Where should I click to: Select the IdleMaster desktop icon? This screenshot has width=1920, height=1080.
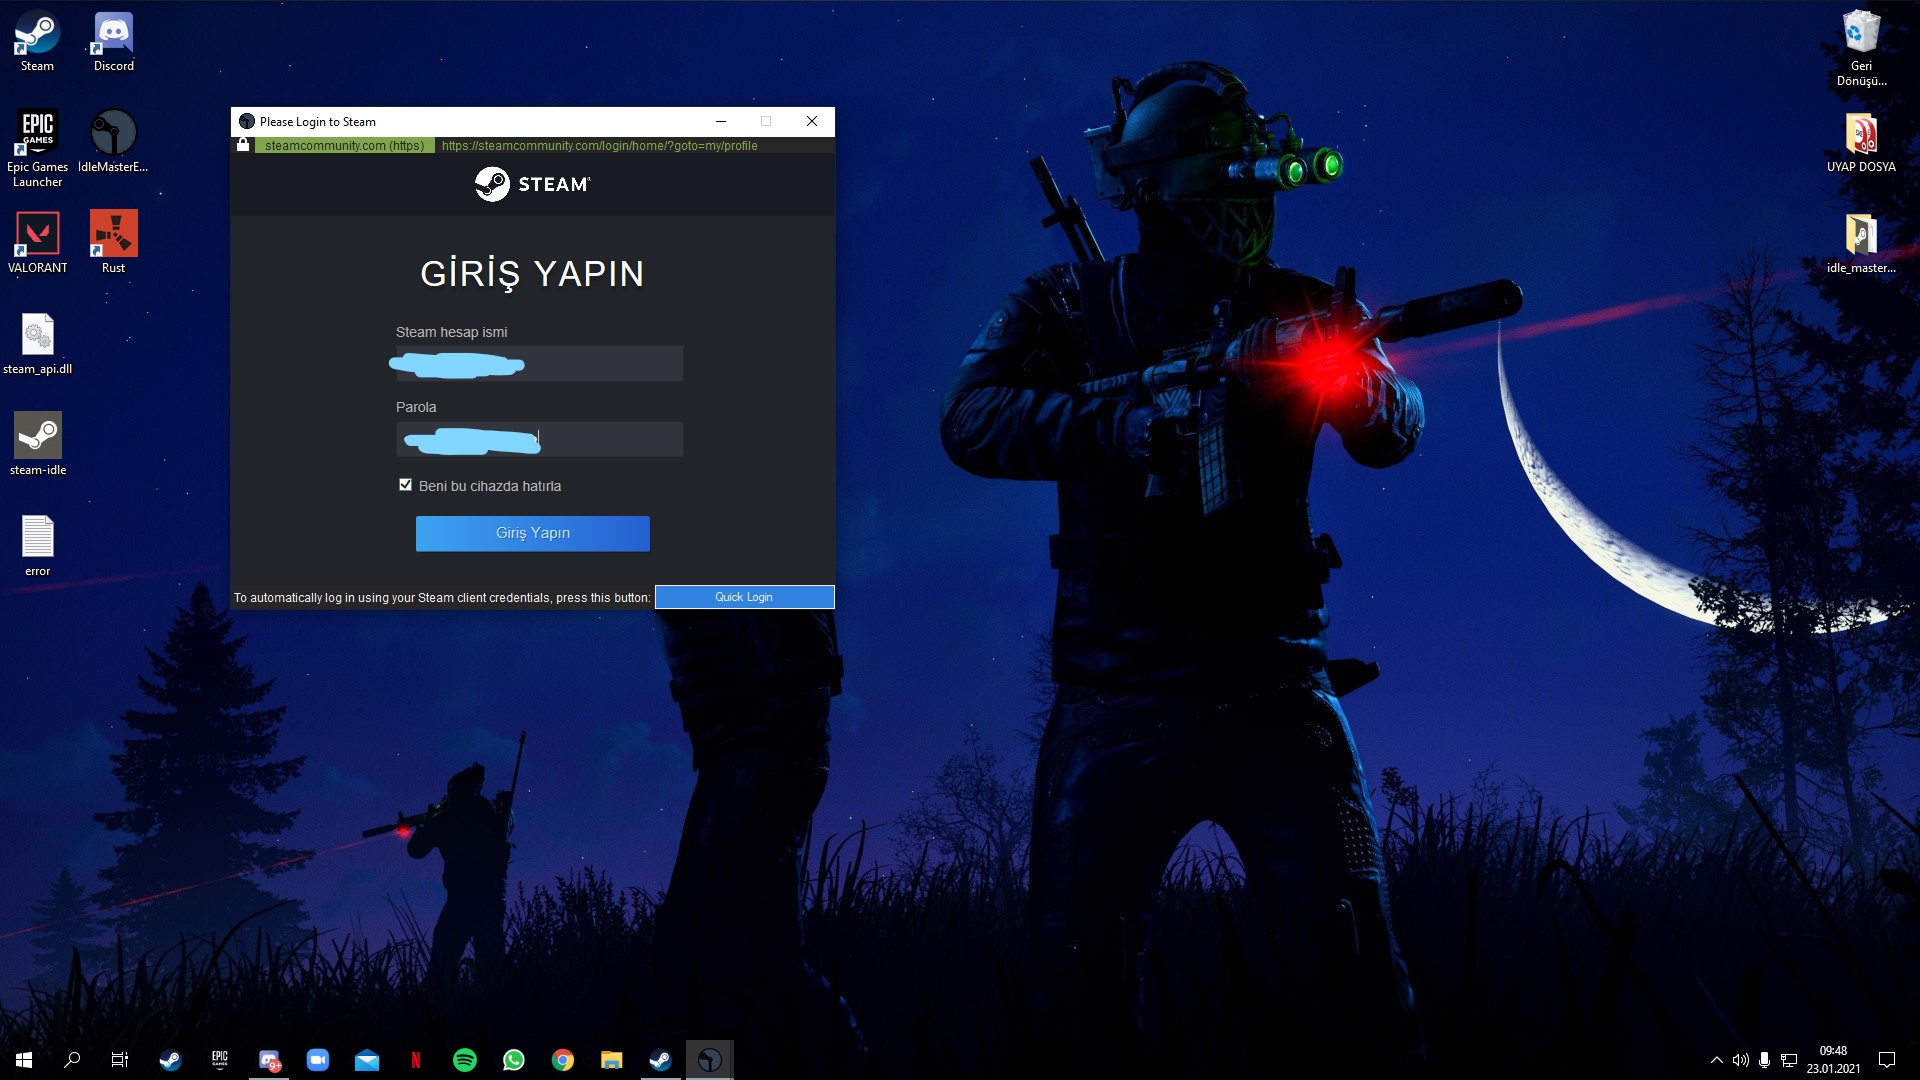[113, 133]
